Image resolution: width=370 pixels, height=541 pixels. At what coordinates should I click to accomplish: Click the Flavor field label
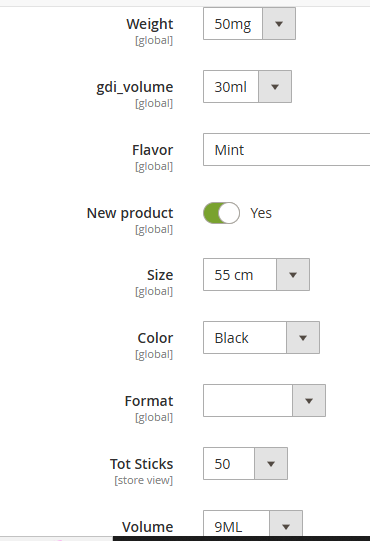153,150
